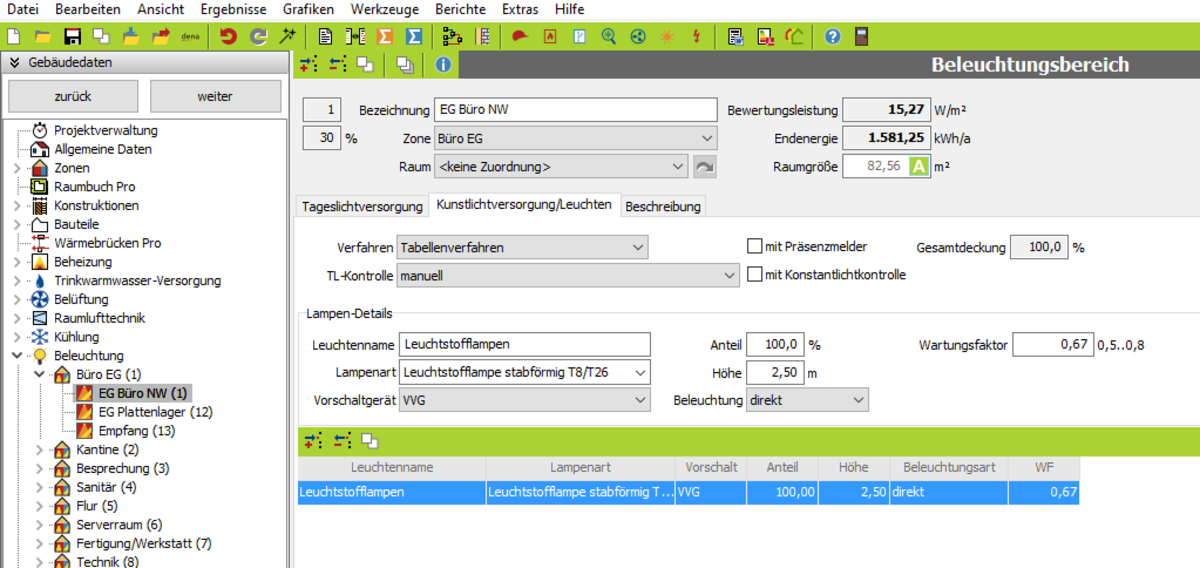Sort by Lampenart column header
The image size is (1200, 568).
580,467
